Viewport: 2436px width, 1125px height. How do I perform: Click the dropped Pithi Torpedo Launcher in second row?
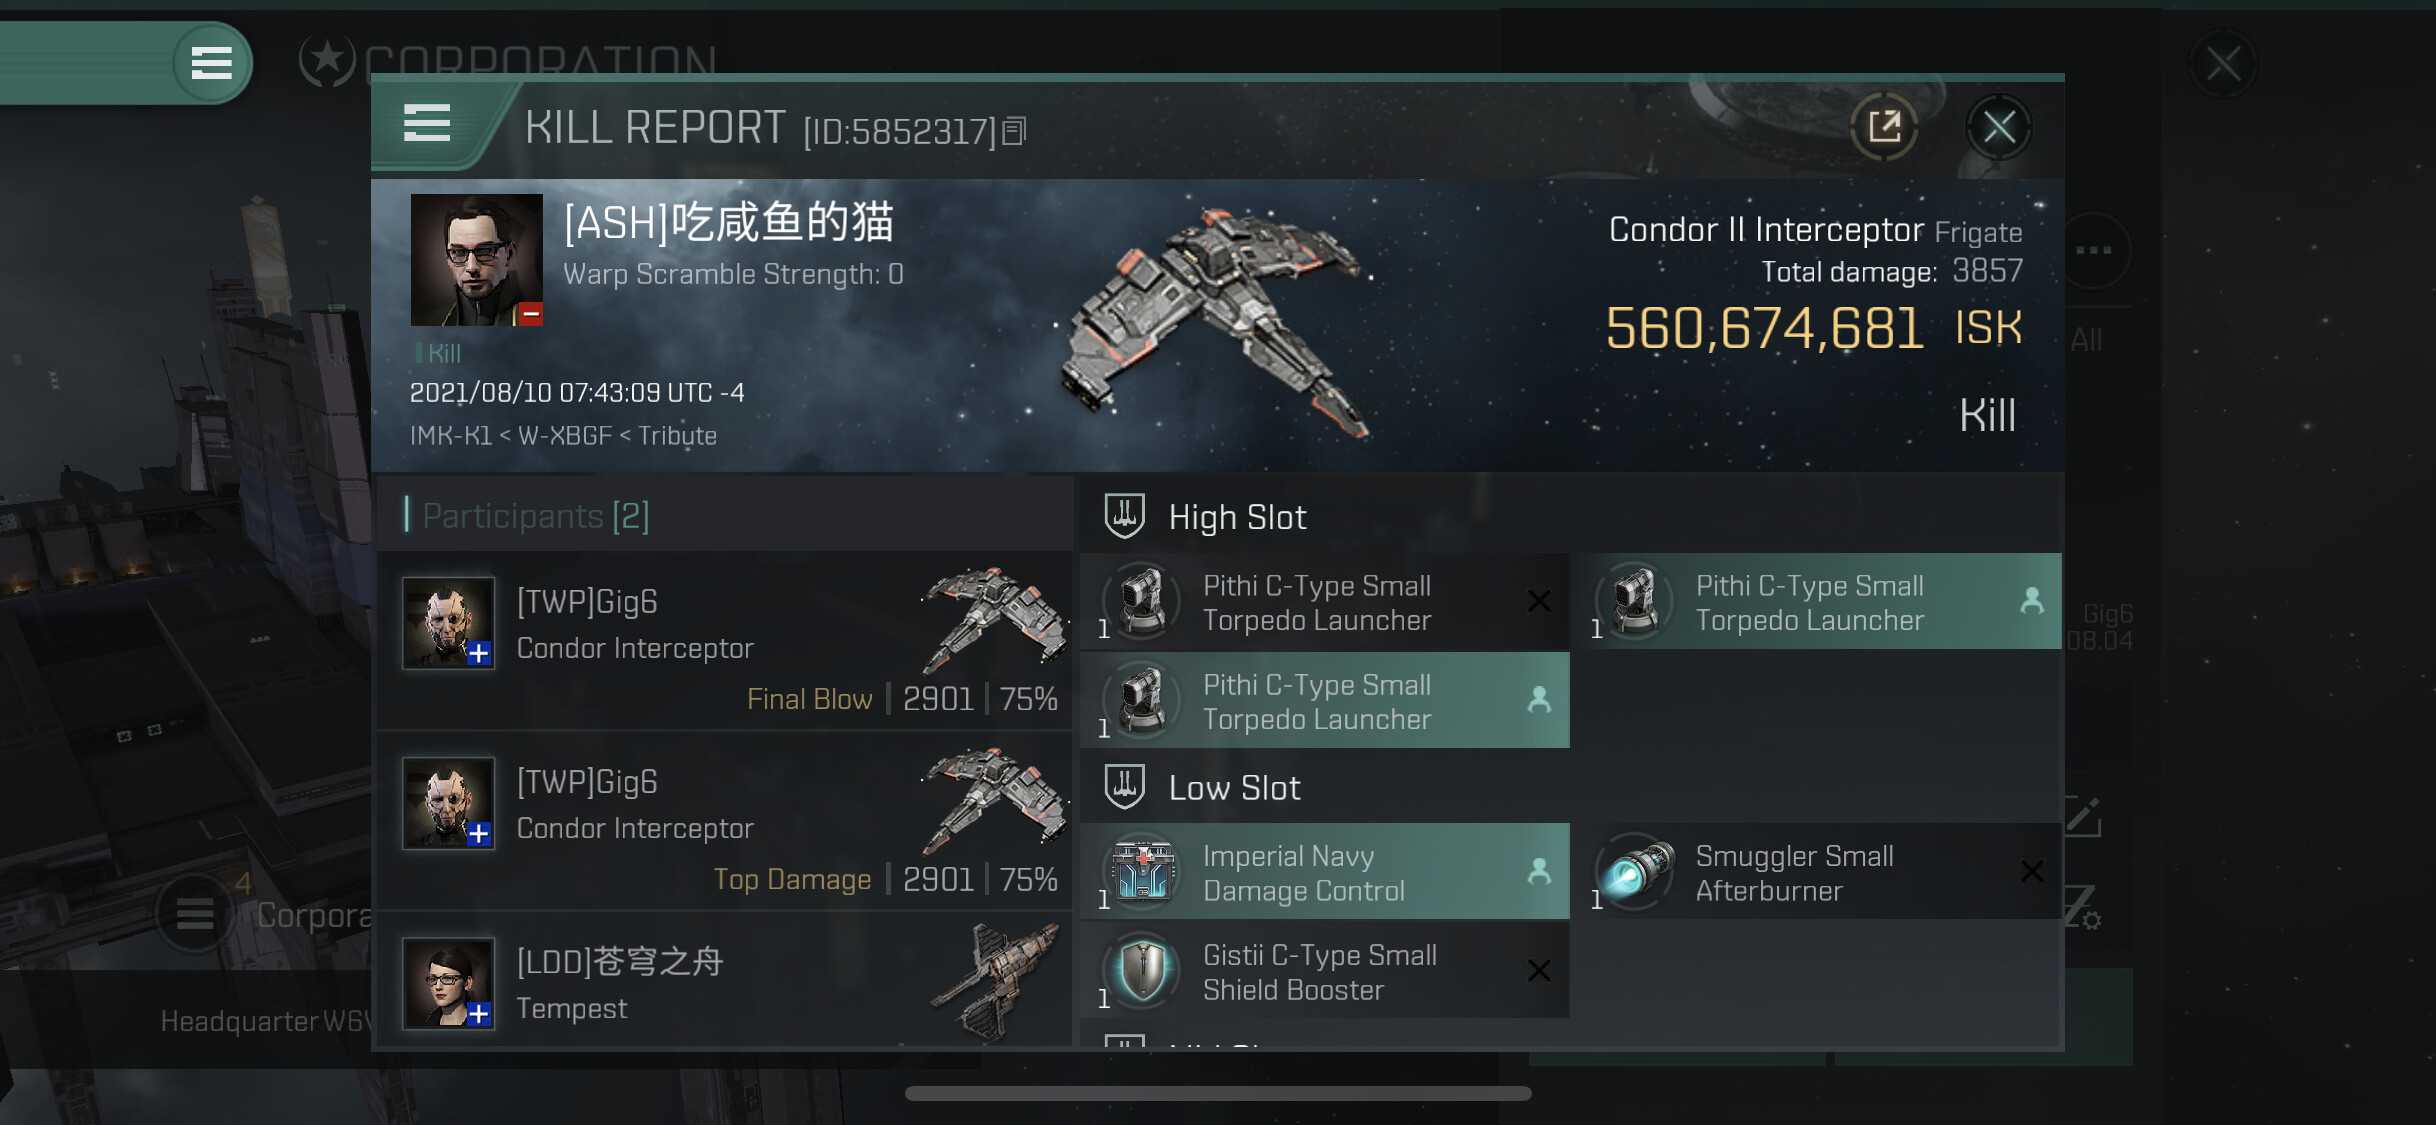[x=1325, y=701]
